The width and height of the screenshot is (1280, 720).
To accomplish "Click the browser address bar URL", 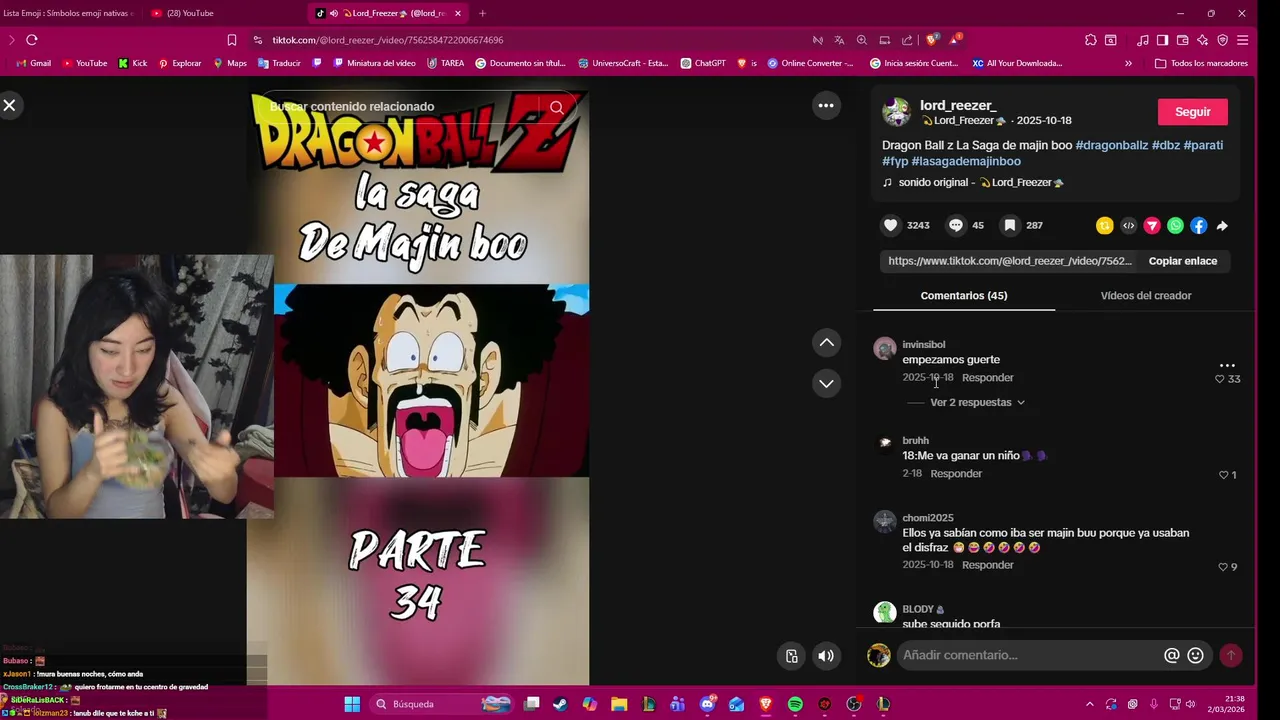I will coord(388,40).
